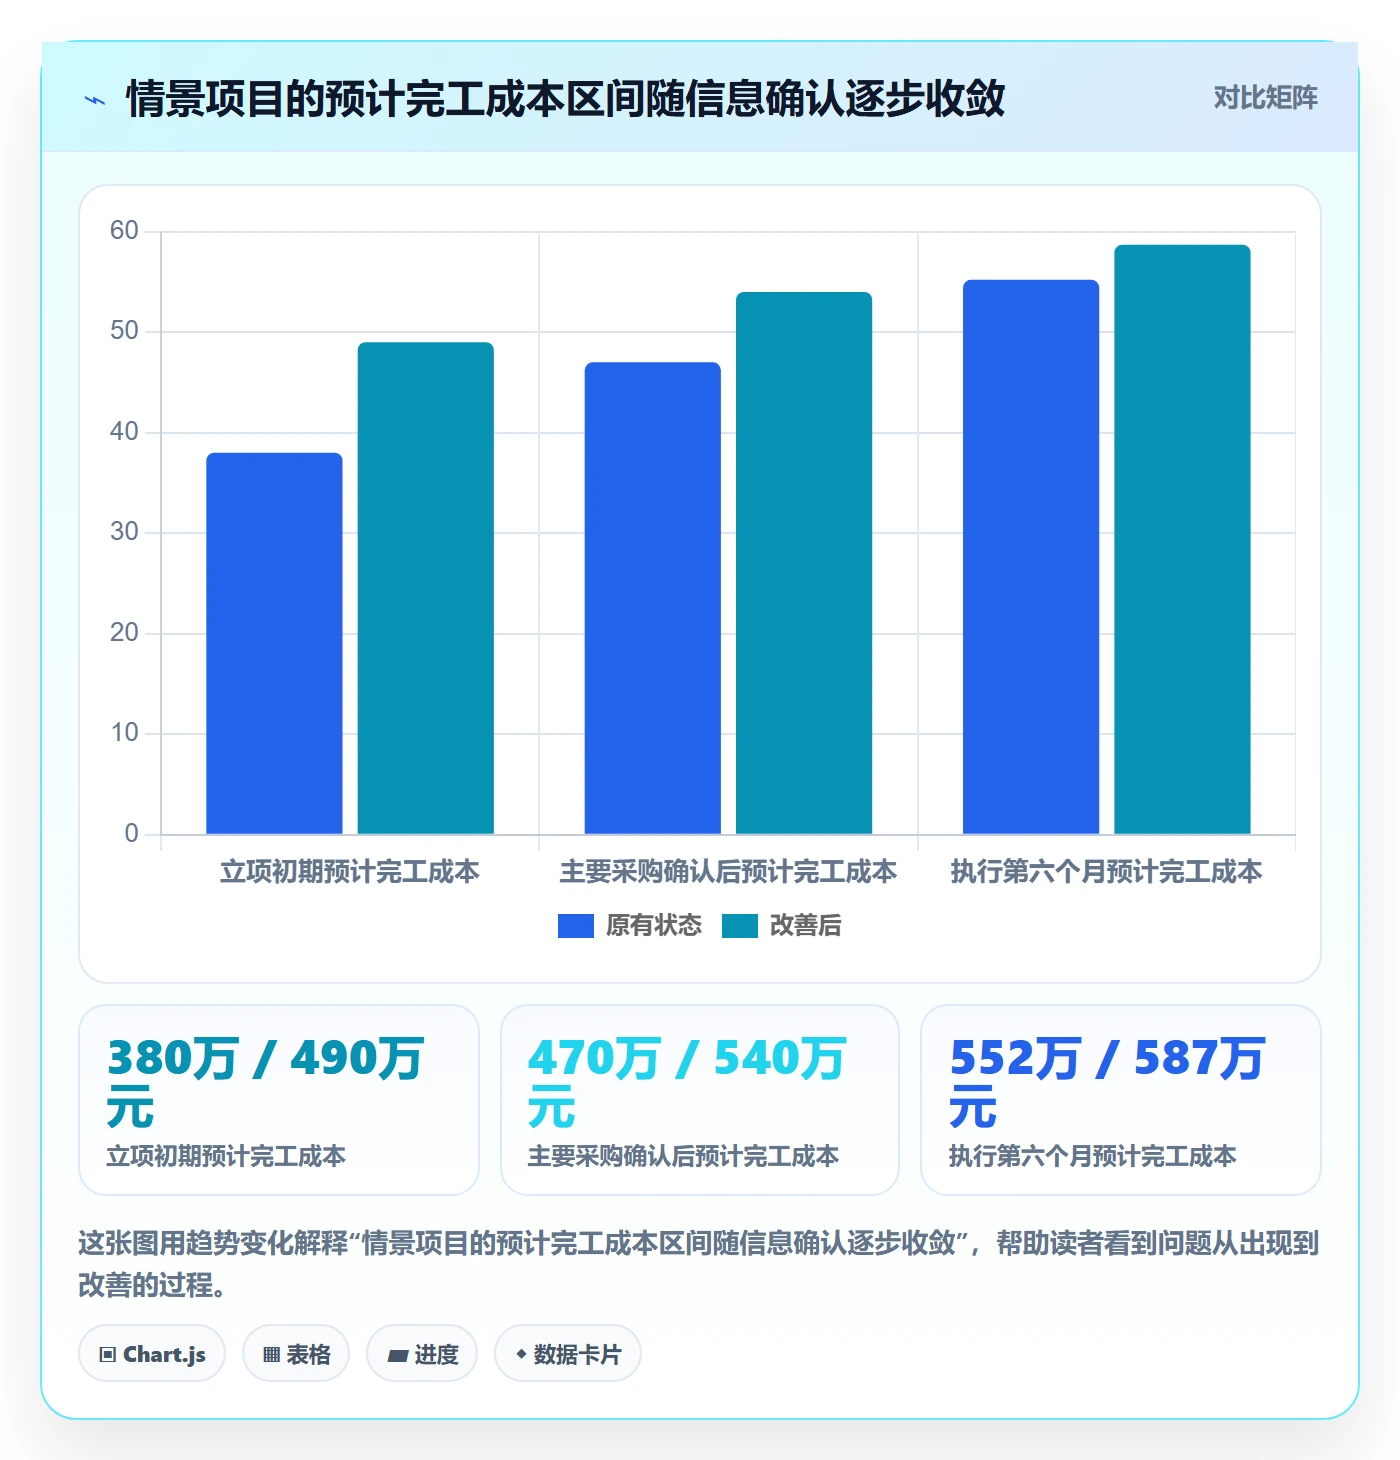Click the blue 原有状态 bar for 执行第六个月预计完工成本
The image size is (1400, 1460).
pos(1031,557)
